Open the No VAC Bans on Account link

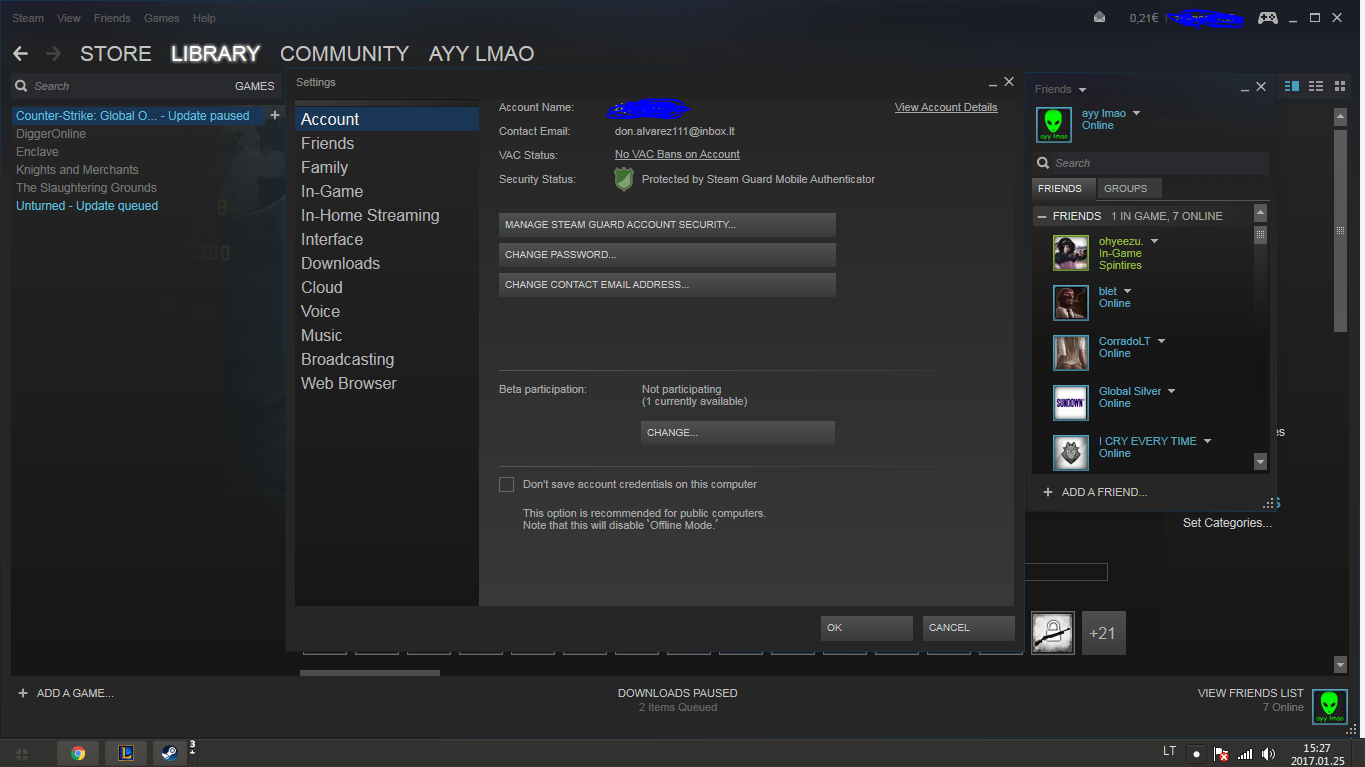coord(677,154)
